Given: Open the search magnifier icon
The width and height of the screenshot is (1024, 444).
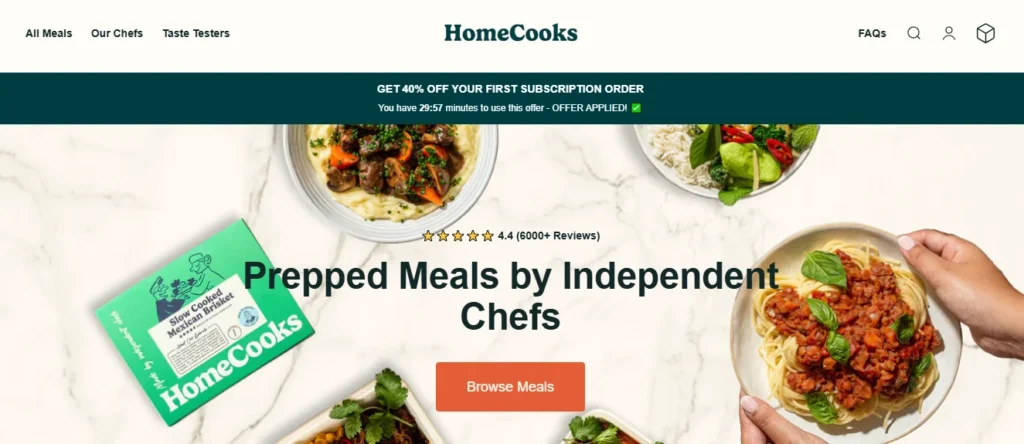Looking at the screenshot, I should click(x=914, y=33).
